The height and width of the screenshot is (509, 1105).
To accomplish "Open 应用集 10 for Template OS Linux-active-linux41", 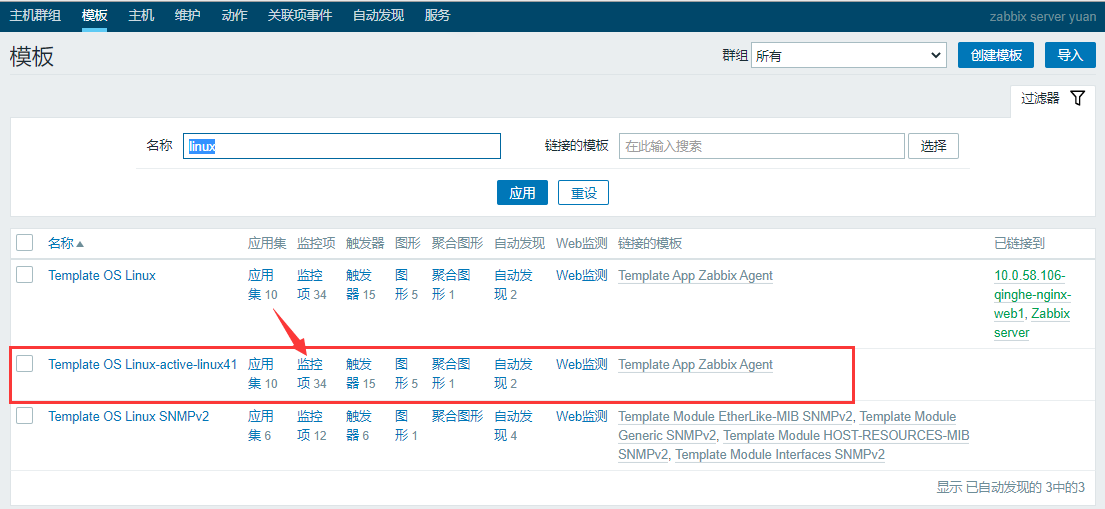I will (263, 374).
